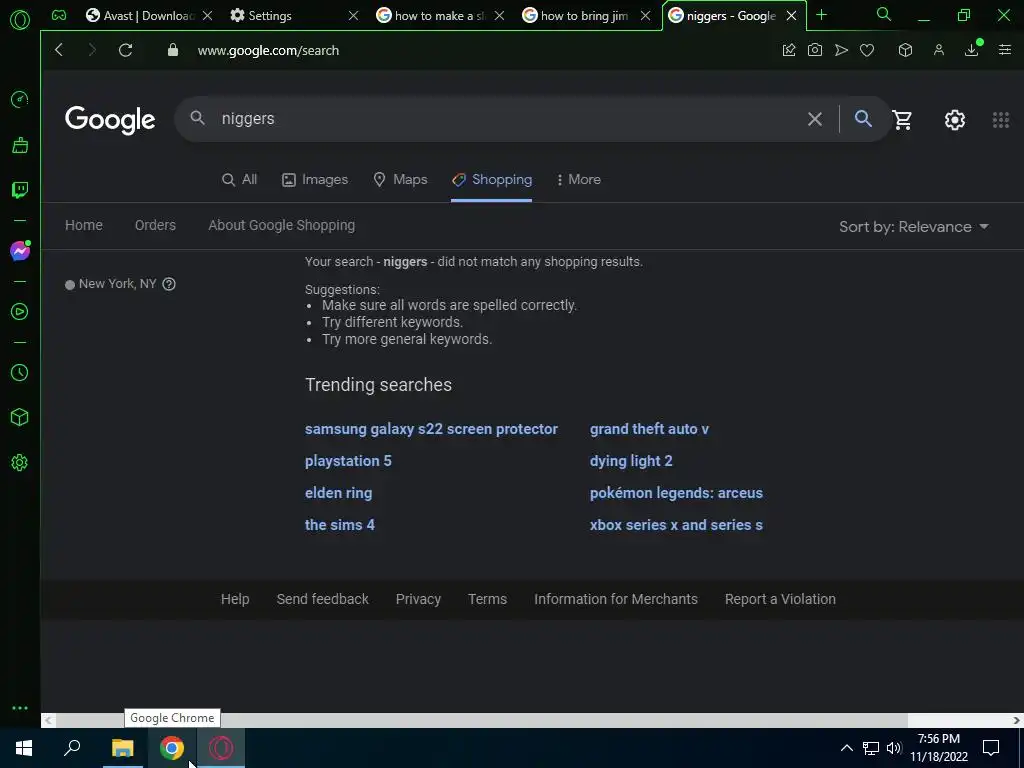Close the Settings tab

tap(353, 15)
